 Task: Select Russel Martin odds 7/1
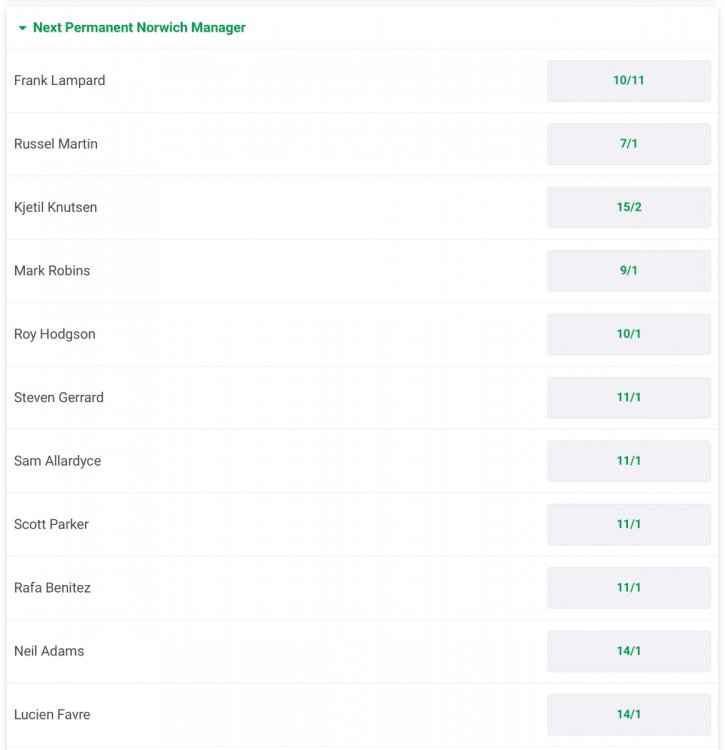pyautogui.click(x=628, y=144)
